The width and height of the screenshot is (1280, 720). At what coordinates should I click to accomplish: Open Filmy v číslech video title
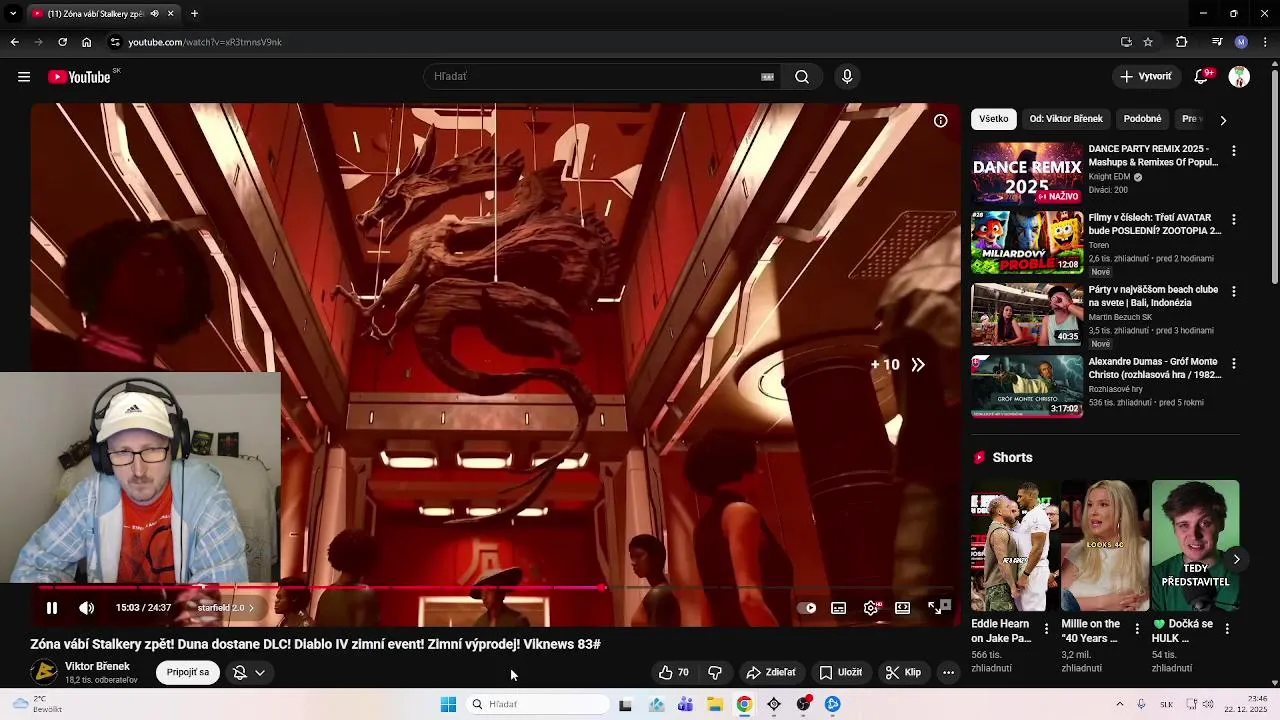coord(1155,224)
